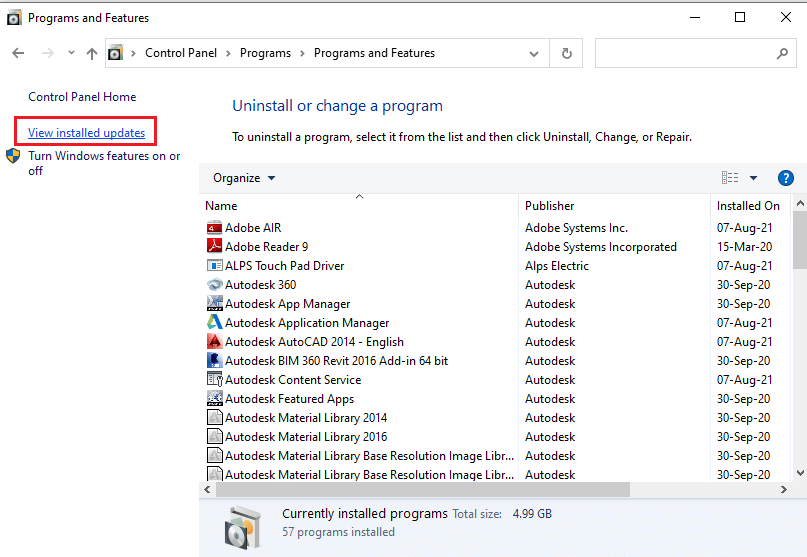Click the Autodesk 360 icon

(x=214, y=285)
